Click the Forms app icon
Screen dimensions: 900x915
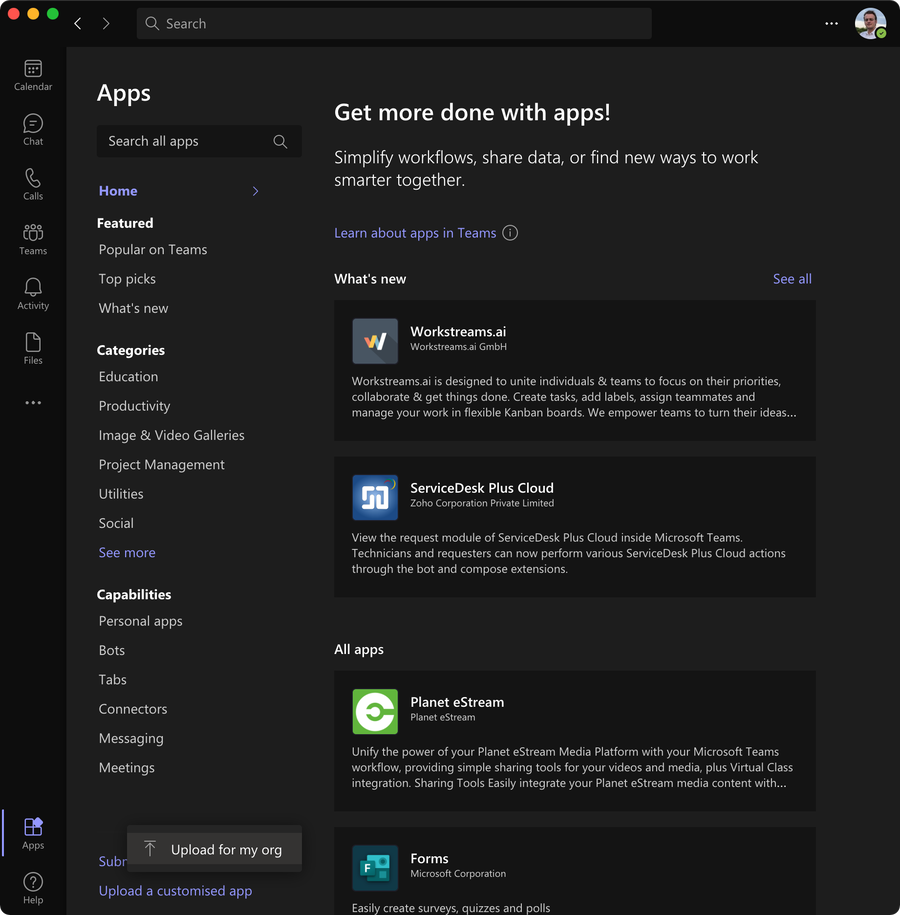(375, 868)
